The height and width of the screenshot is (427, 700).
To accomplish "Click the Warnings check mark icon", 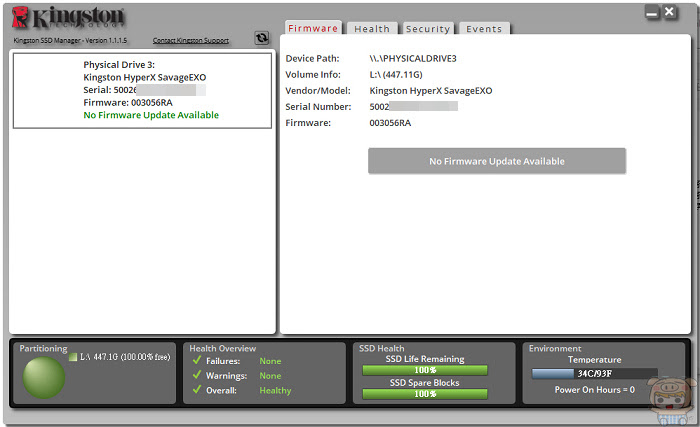I will pyautogui.click(x=197, y=375).
